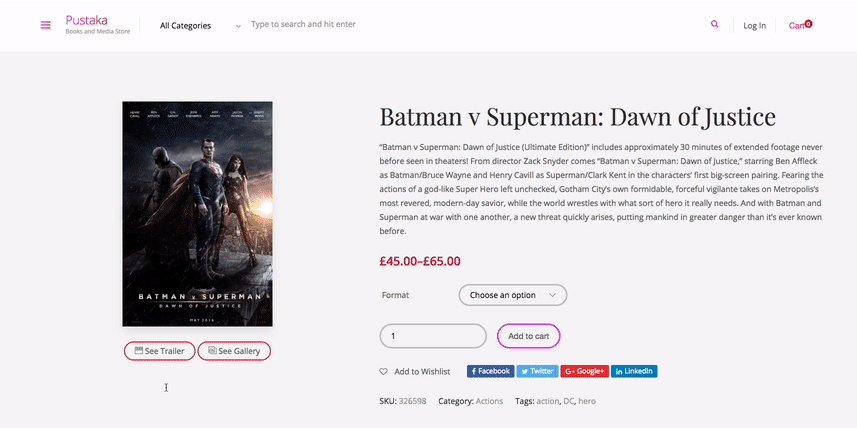Click the DC tag link
The width and height of the screenshot is (857, 428).
(568, 401)
